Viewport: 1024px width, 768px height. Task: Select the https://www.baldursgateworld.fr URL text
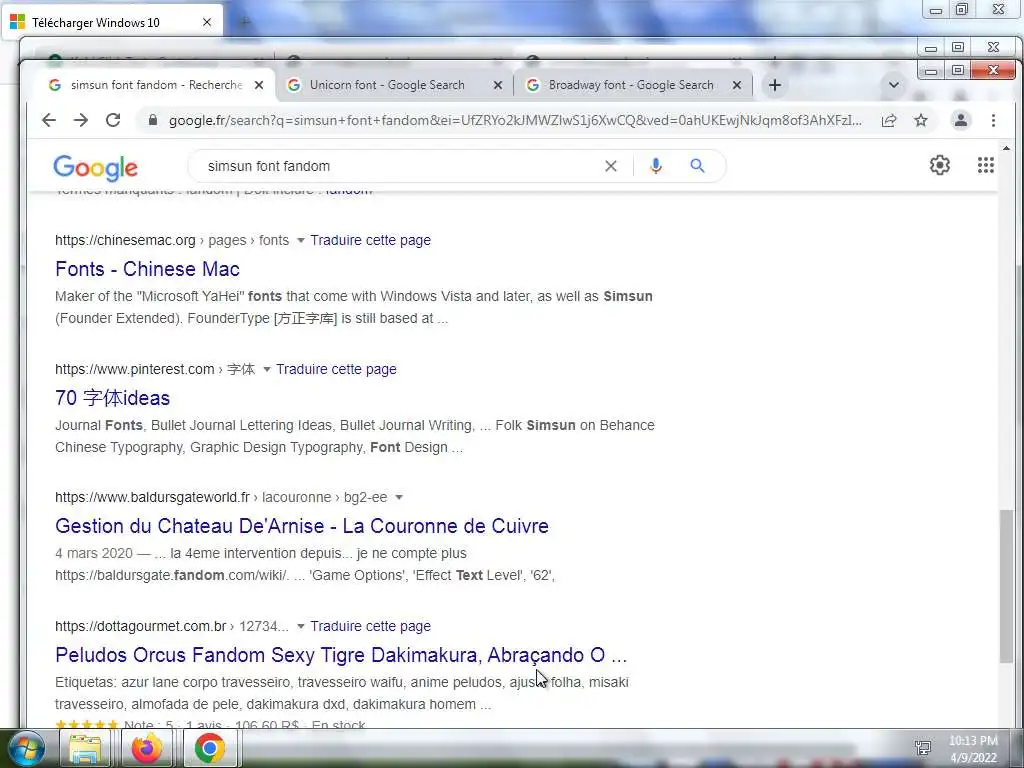(152, 498)
